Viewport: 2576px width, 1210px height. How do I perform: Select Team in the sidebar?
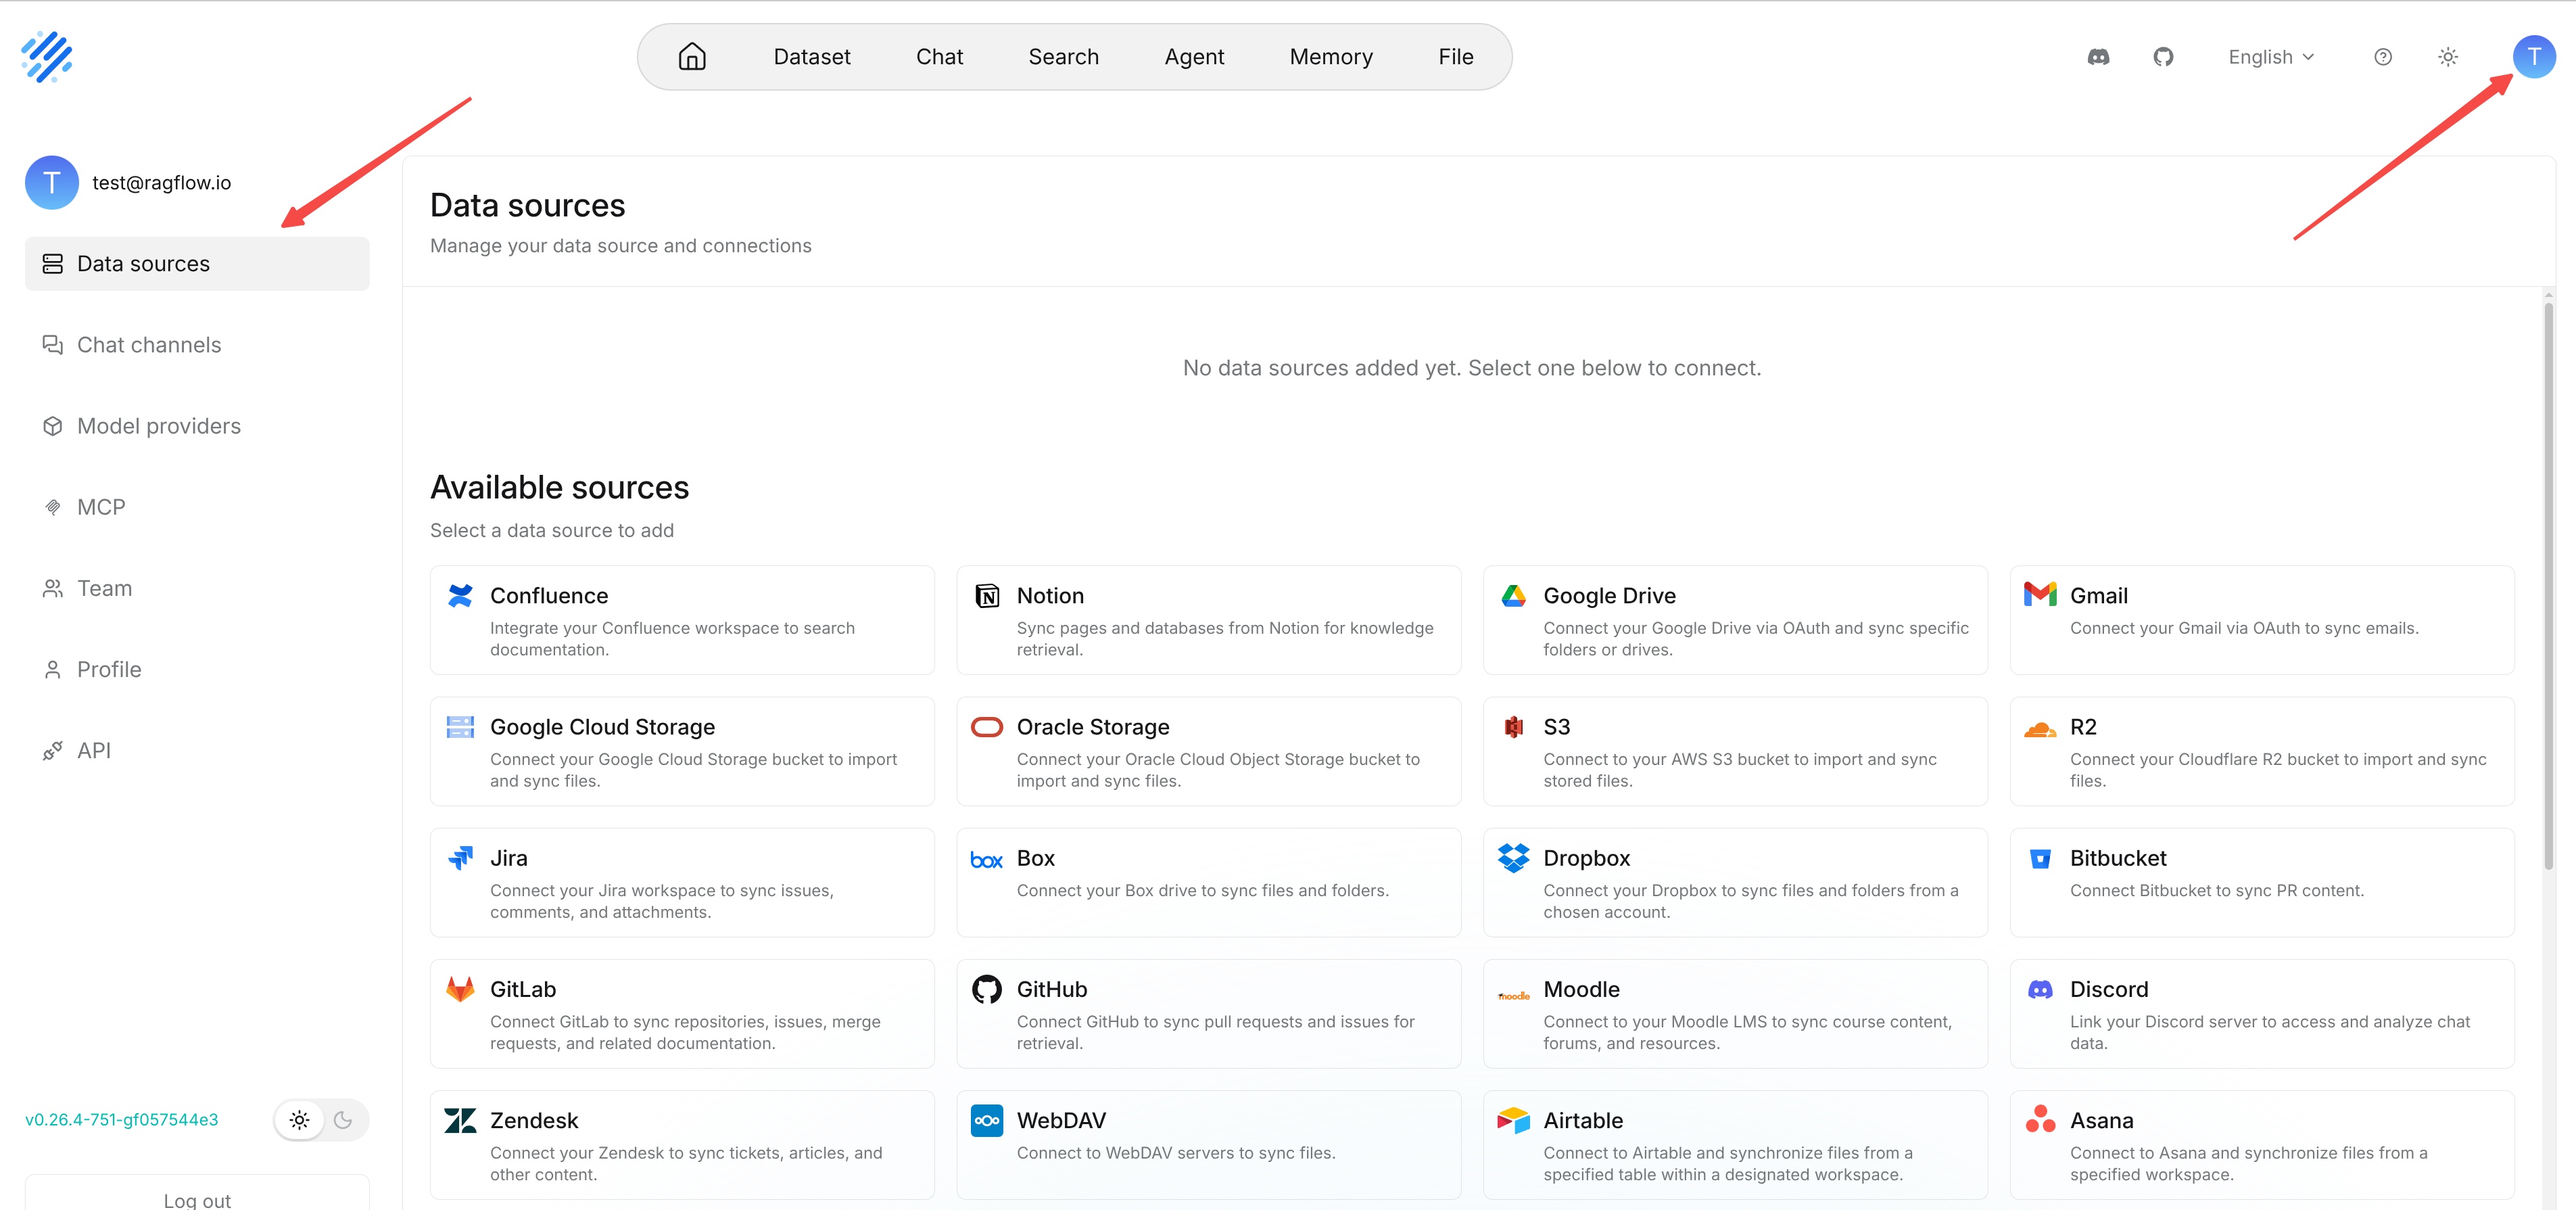197,588
